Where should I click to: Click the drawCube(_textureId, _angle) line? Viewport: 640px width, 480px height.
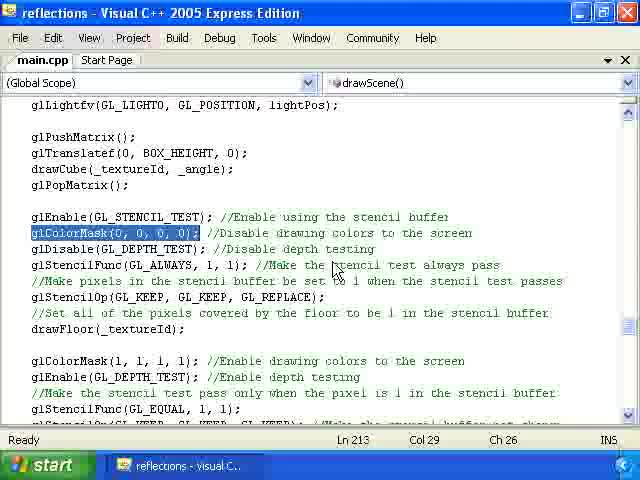132,169
